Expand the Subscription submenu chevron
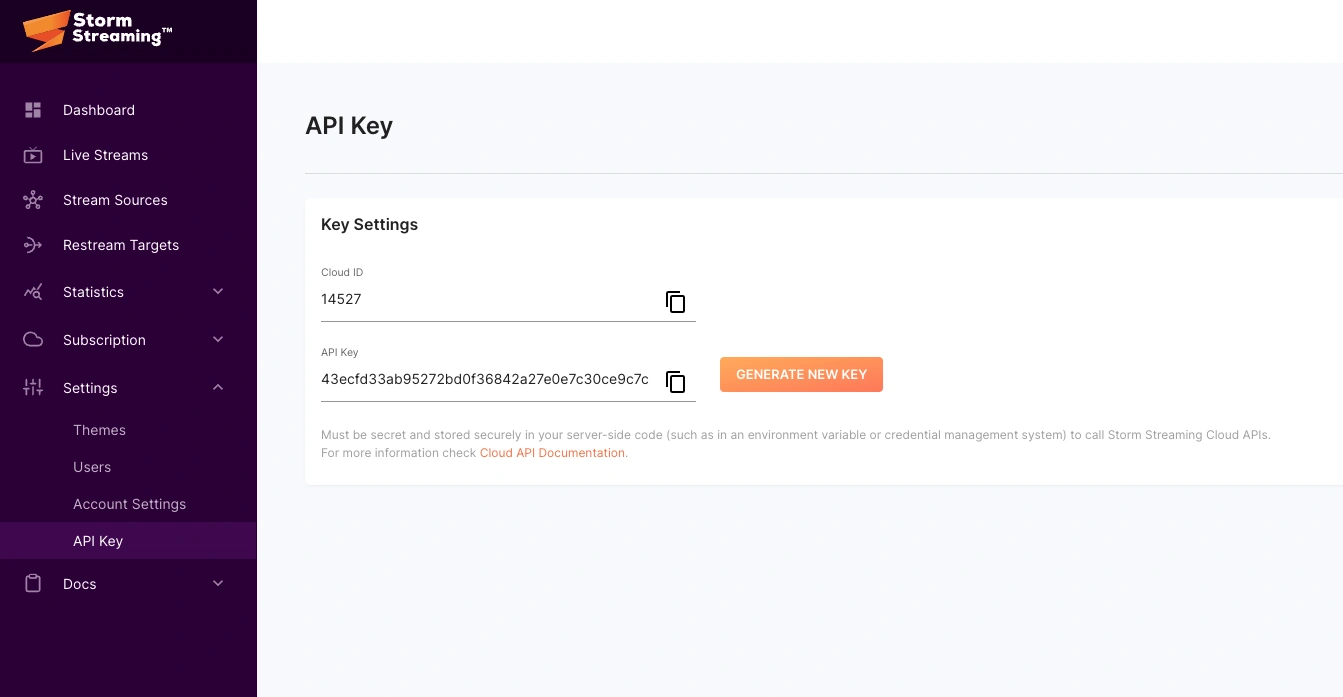Screen dimensions: 1343x697 (x=218, y=340)
